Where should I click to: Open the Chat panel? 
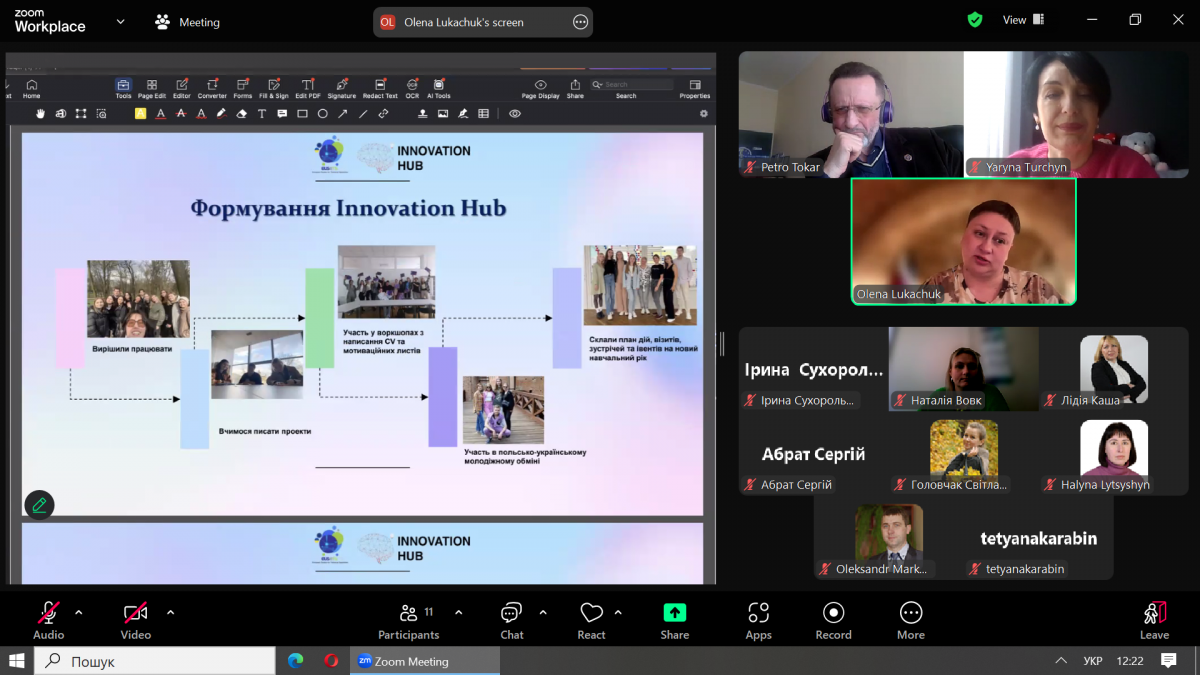512,620
